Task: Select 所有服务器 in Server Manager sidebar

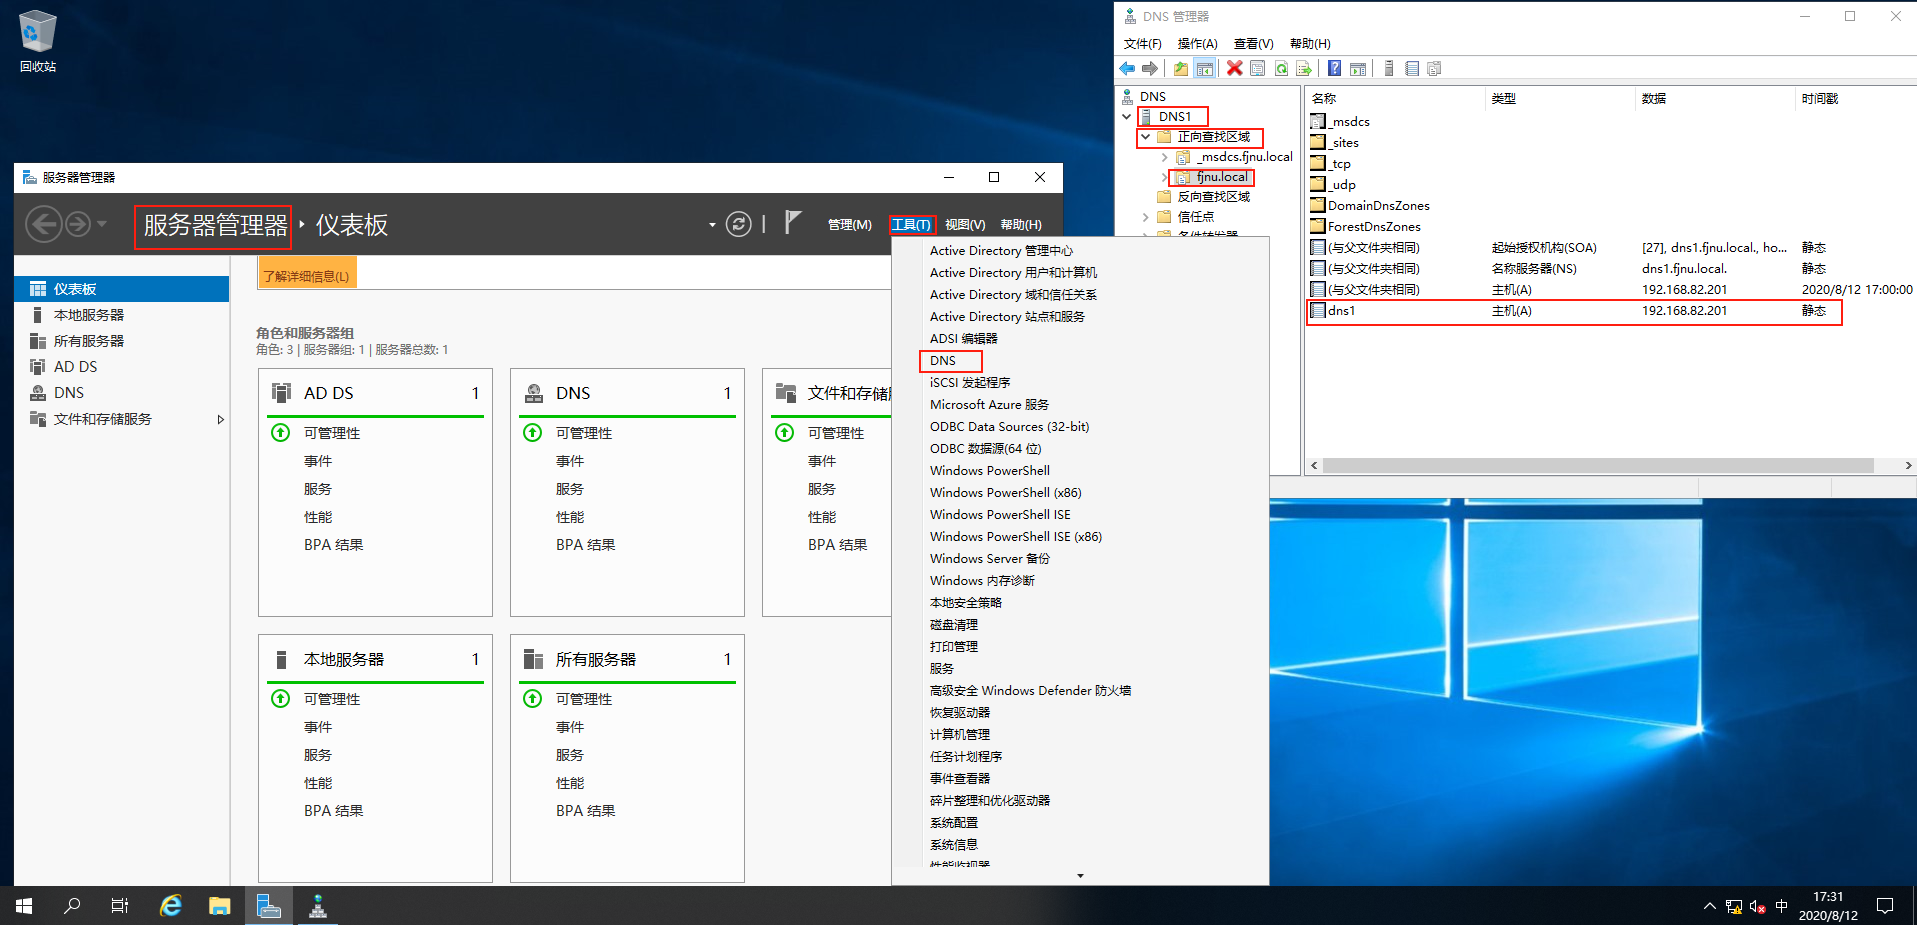Action: [x=122, y=341]
